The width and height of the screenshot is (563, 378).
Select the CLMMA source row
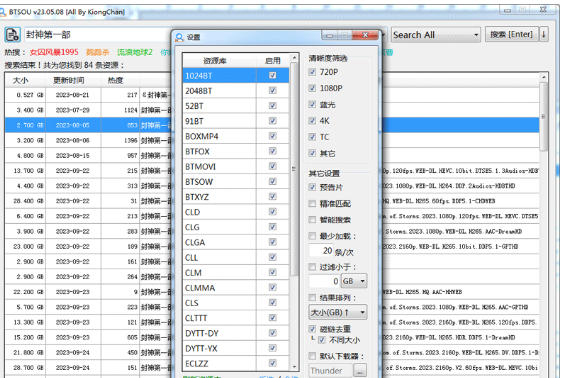click(236, 288)
